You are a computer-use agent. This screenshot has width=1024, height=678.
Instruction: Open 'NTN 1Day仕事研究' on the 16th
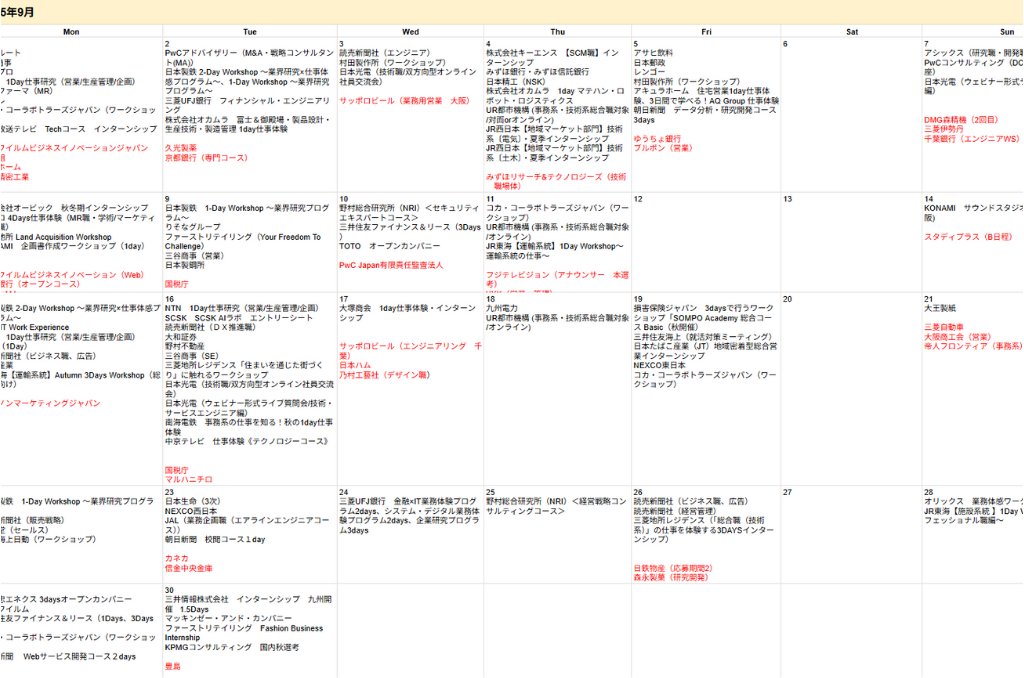point(241,308)
